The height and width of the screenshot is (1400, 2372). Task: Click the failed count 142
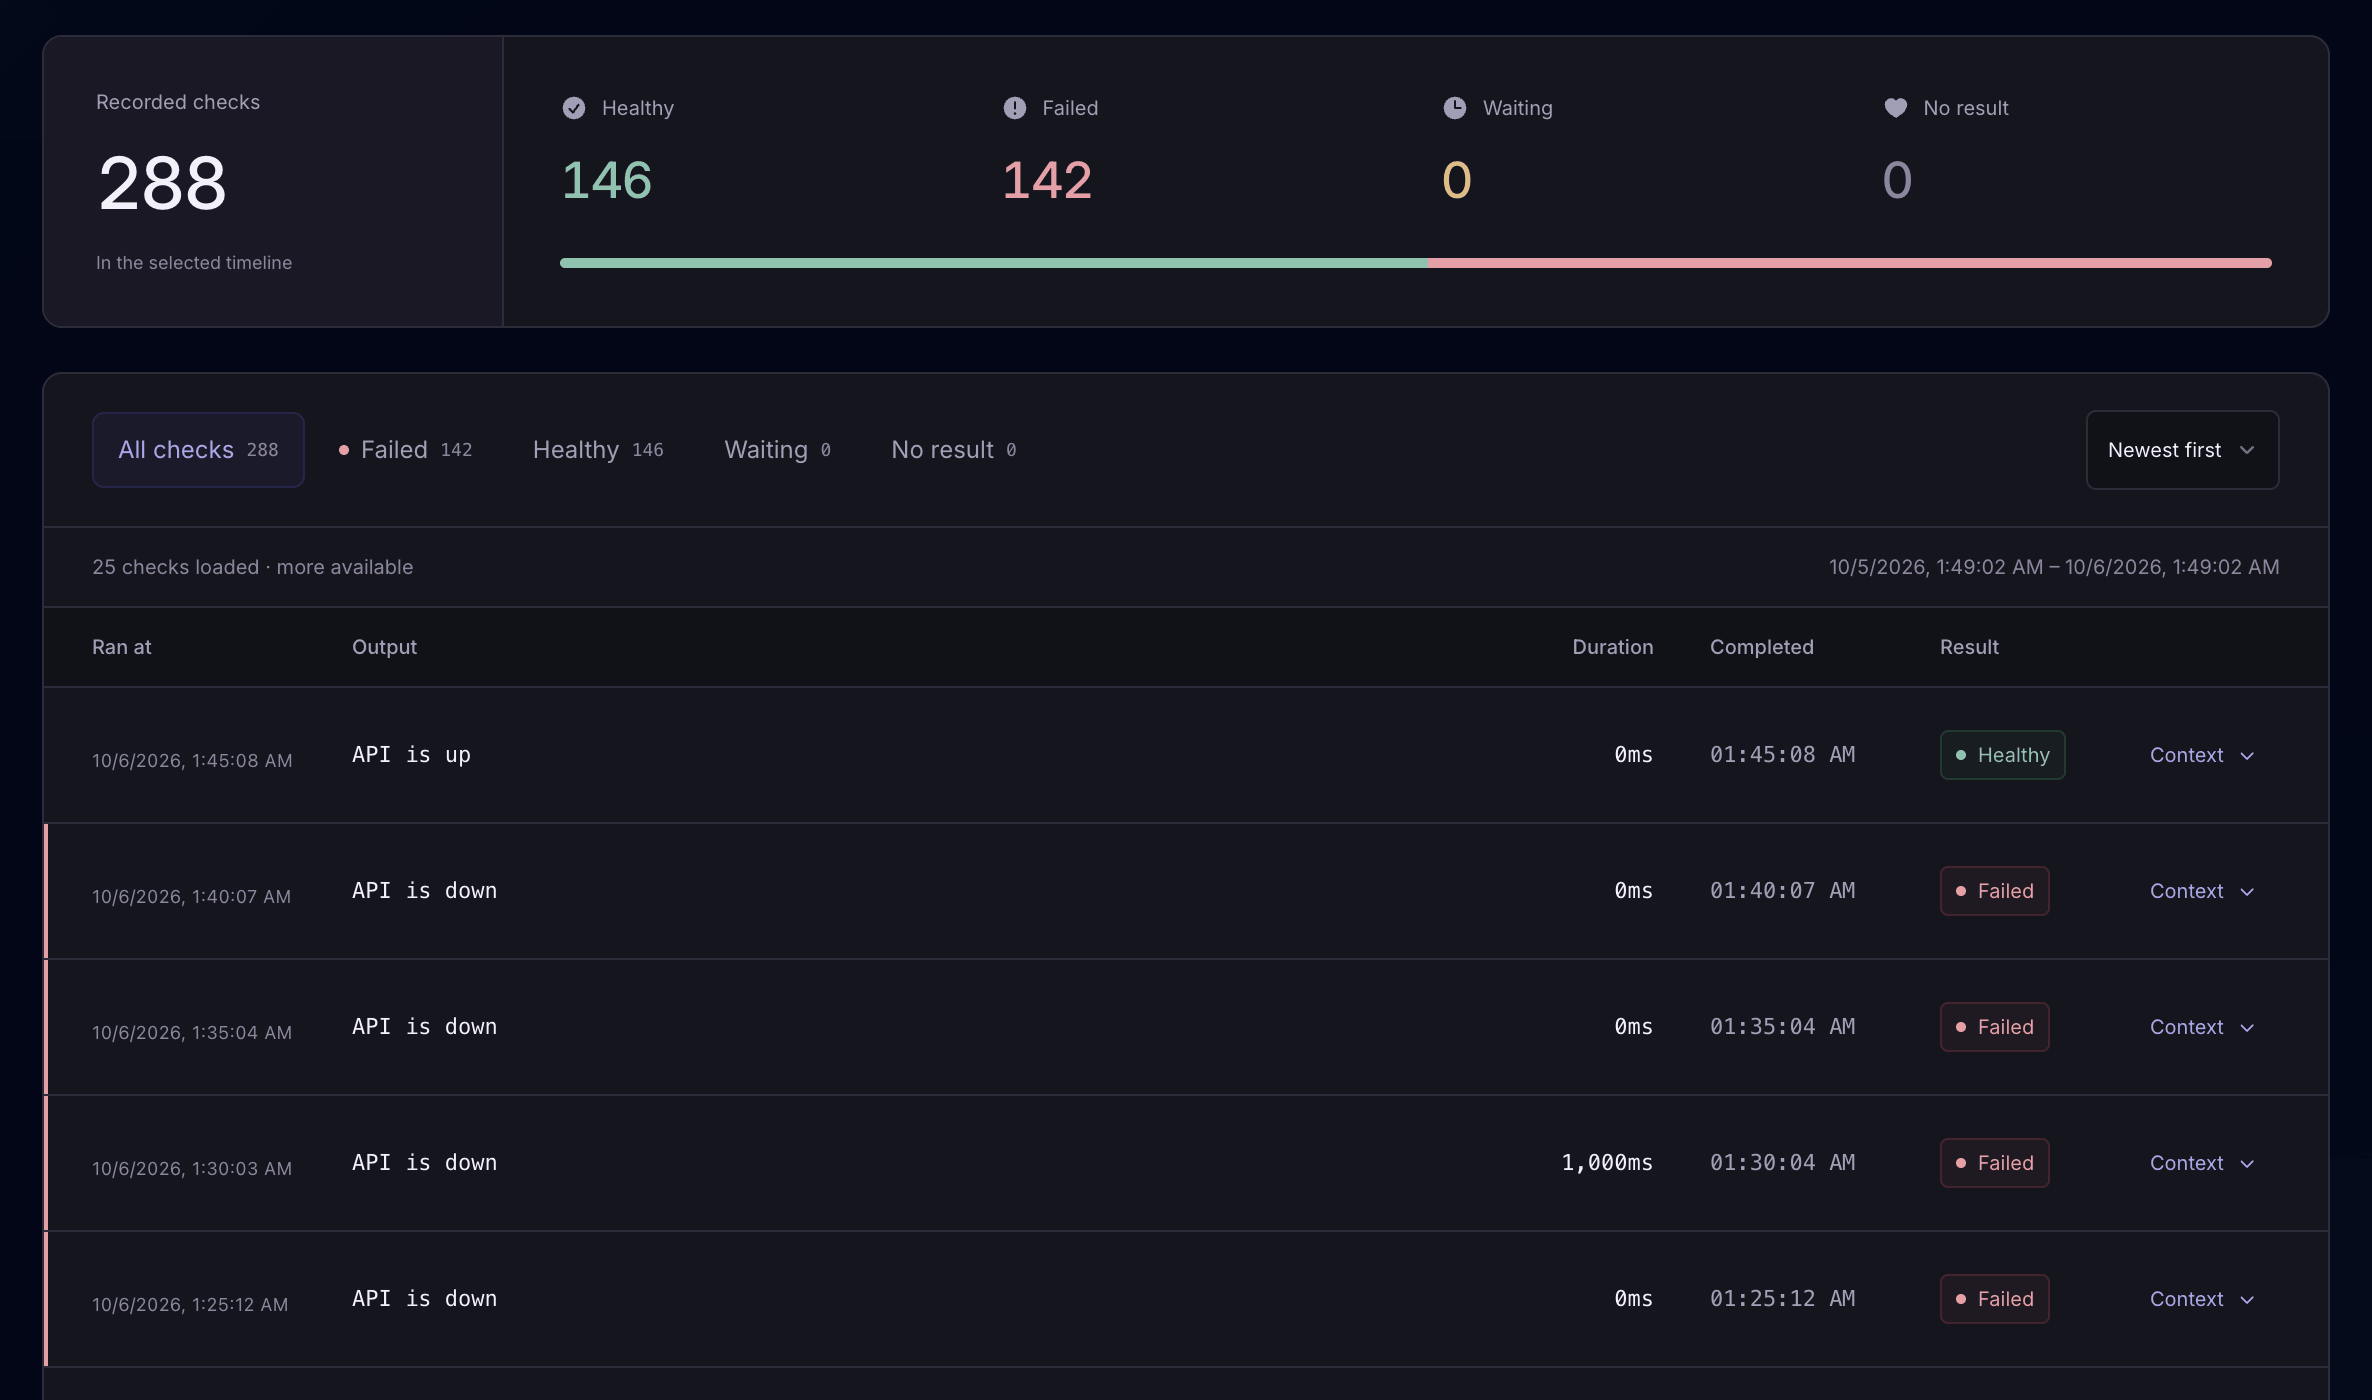click(1047, 181)
